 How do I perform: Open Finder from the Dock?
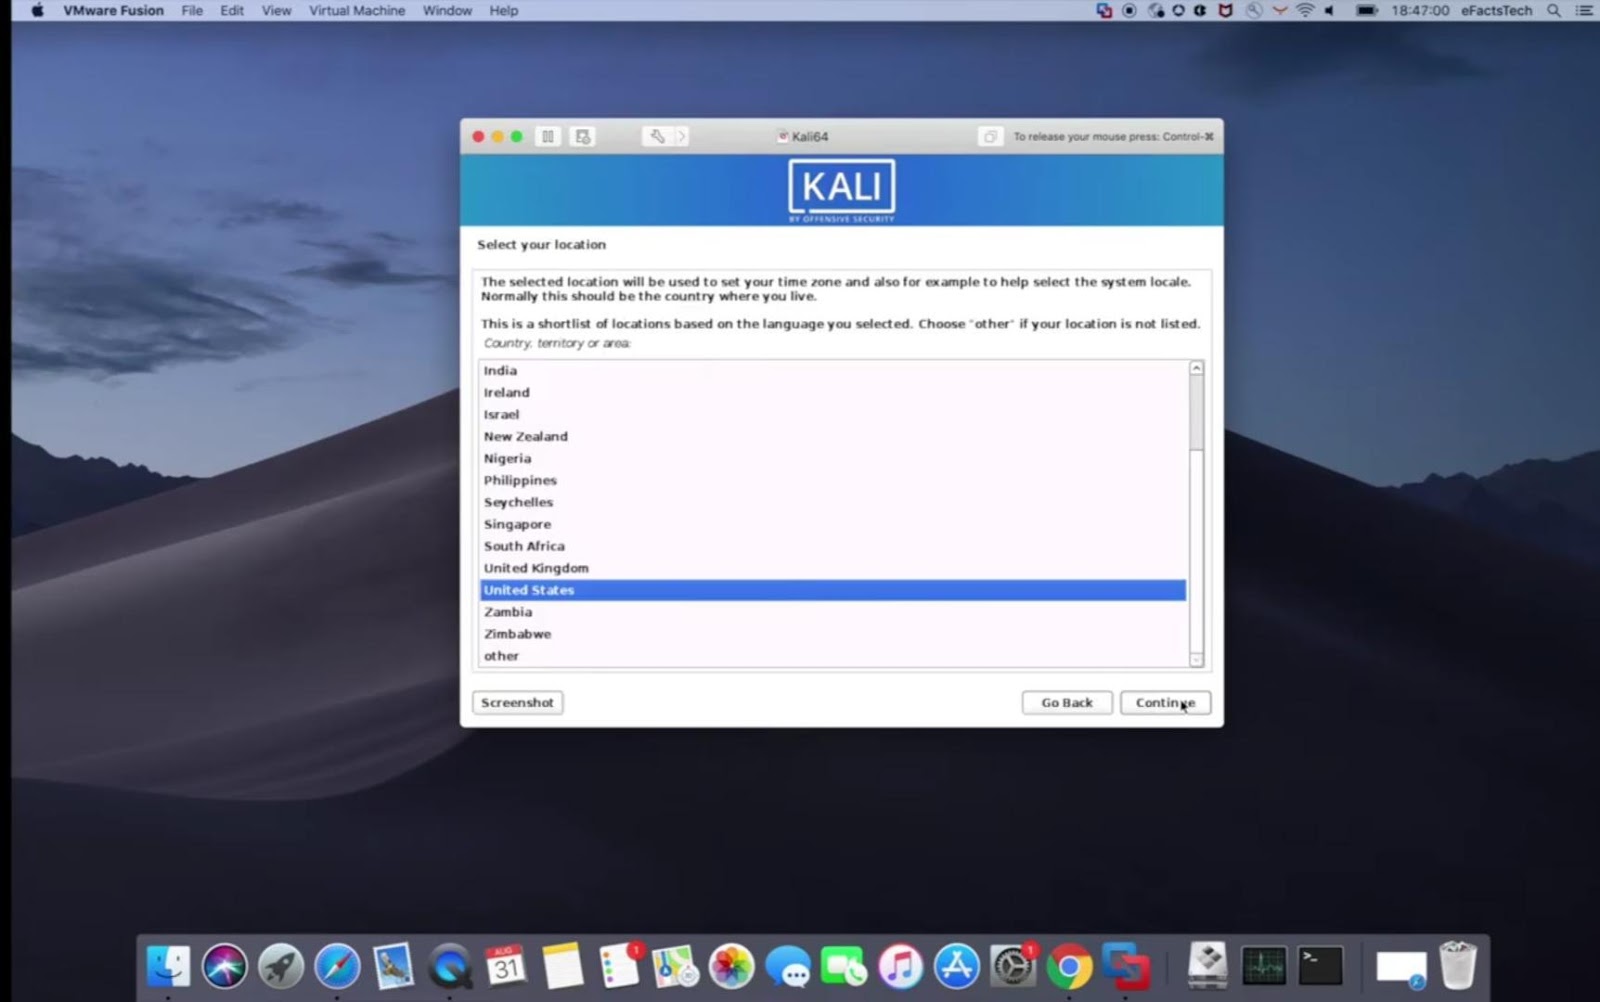click(x=168, y=967)
